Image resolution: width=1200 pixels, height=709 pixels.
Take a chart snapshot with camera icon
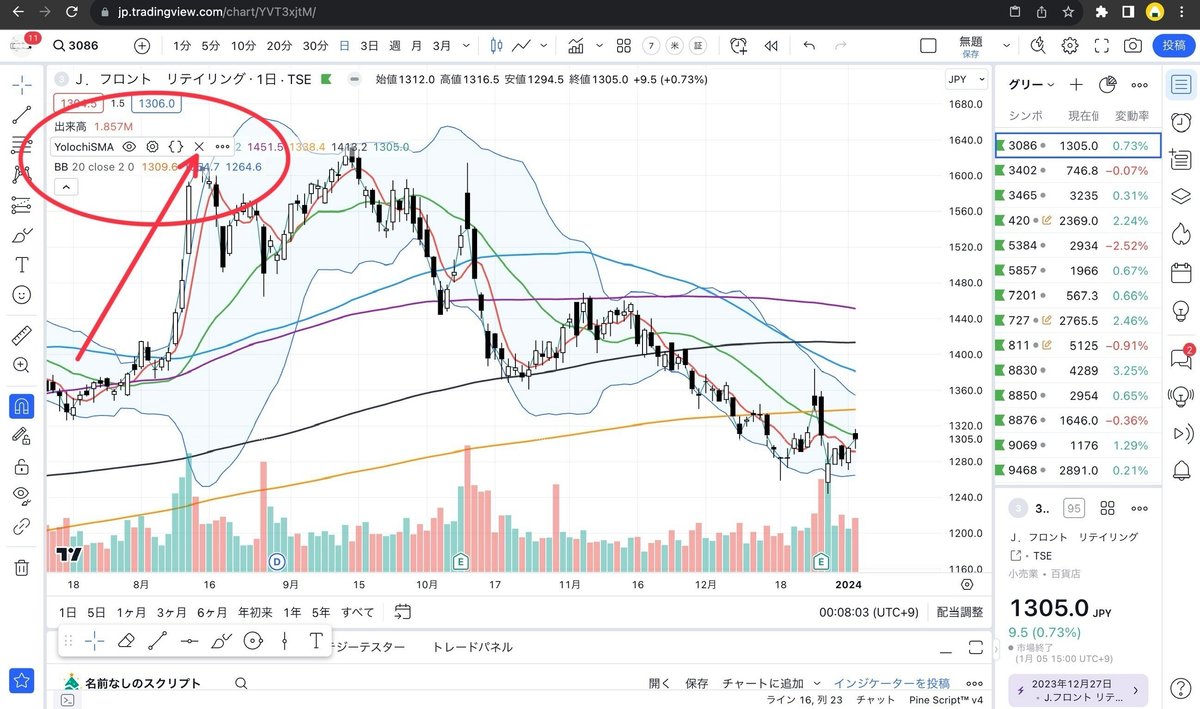click(1133, 46)
